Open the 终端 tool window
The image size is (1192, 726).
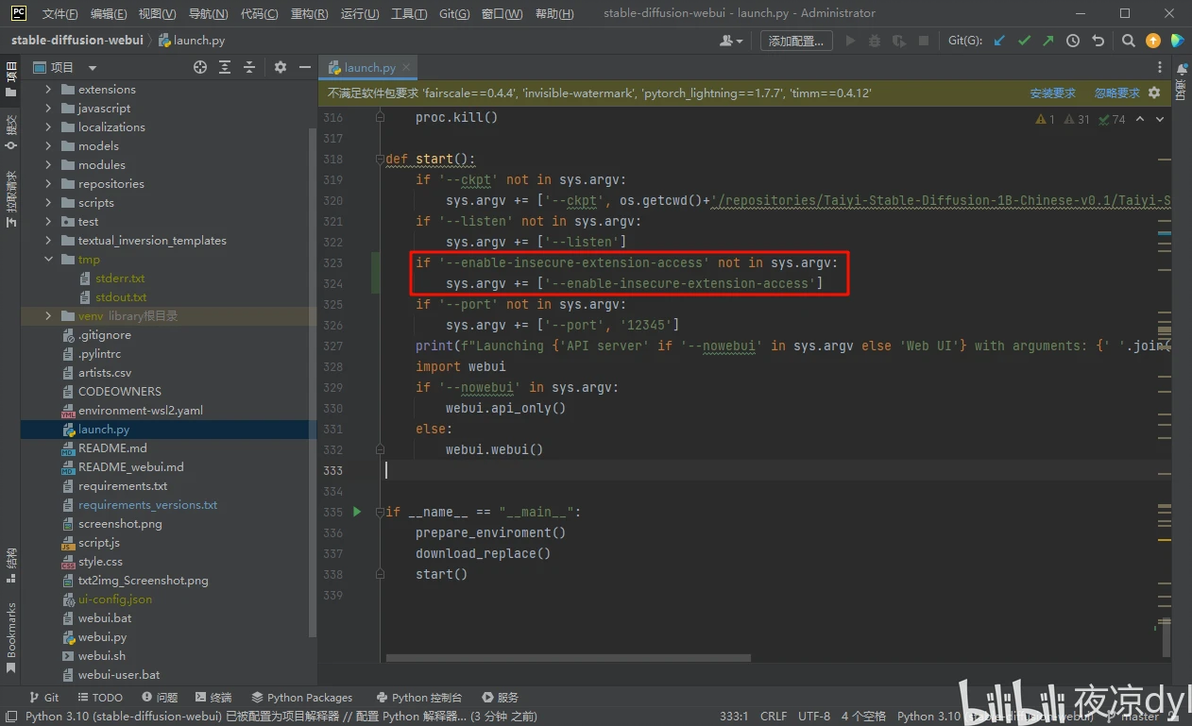click(x=214, y=697)
